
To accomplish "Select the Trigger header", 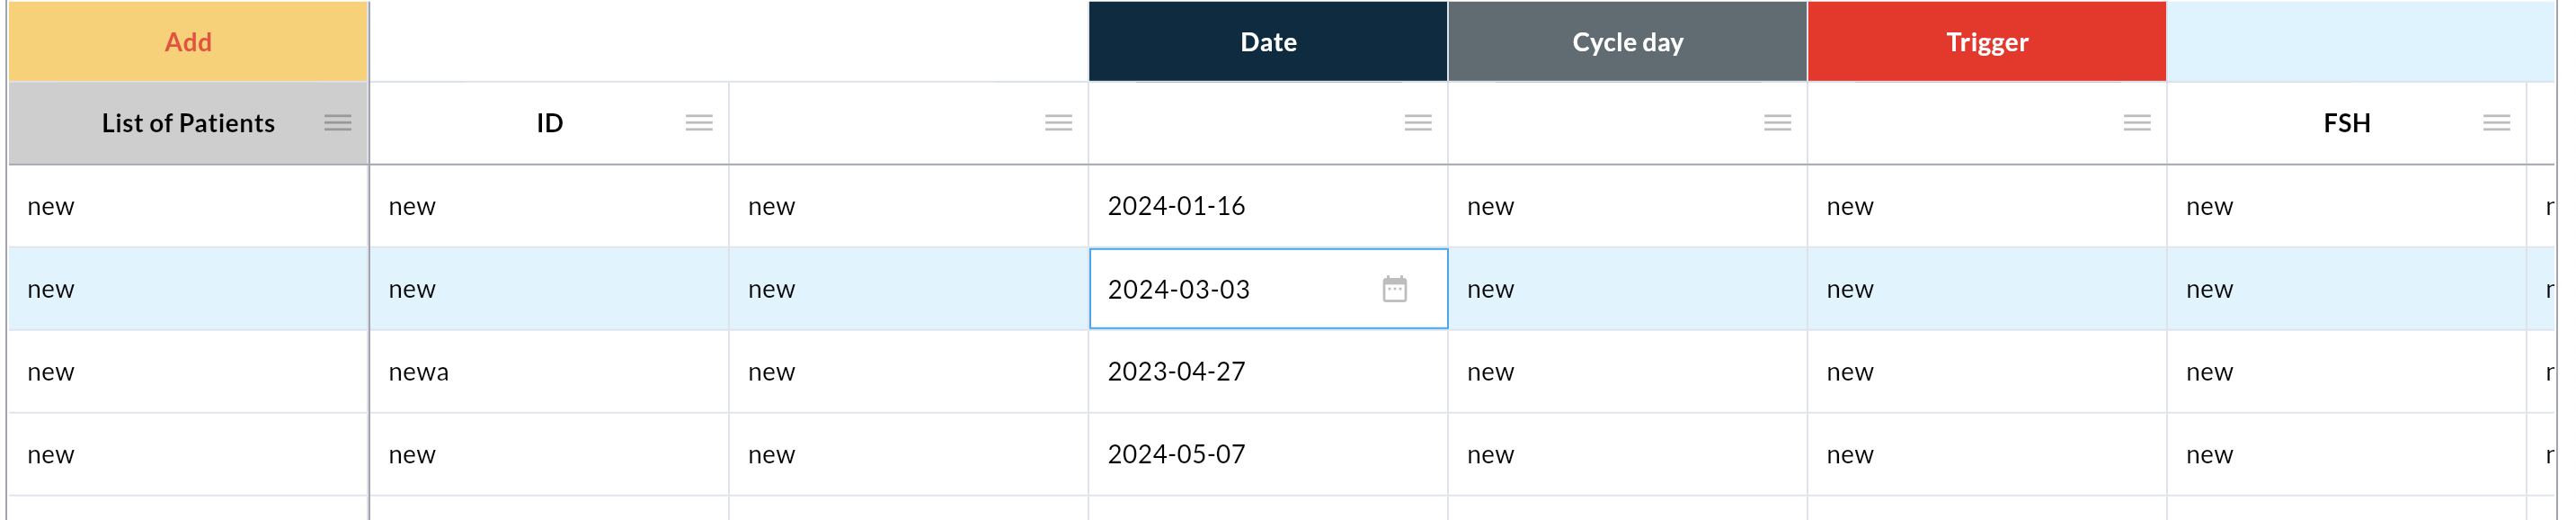I will click(x=1985, y=41).
